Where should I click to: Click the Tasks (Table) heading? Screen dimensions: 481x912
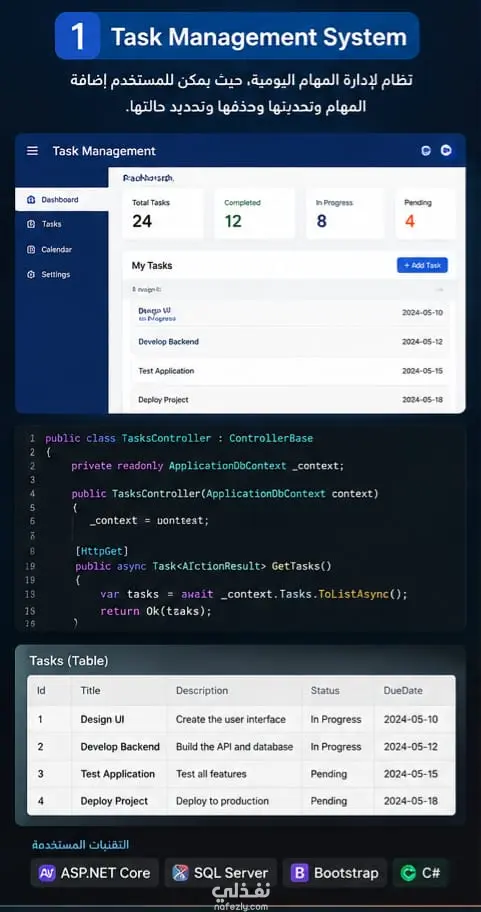point(69,661)
